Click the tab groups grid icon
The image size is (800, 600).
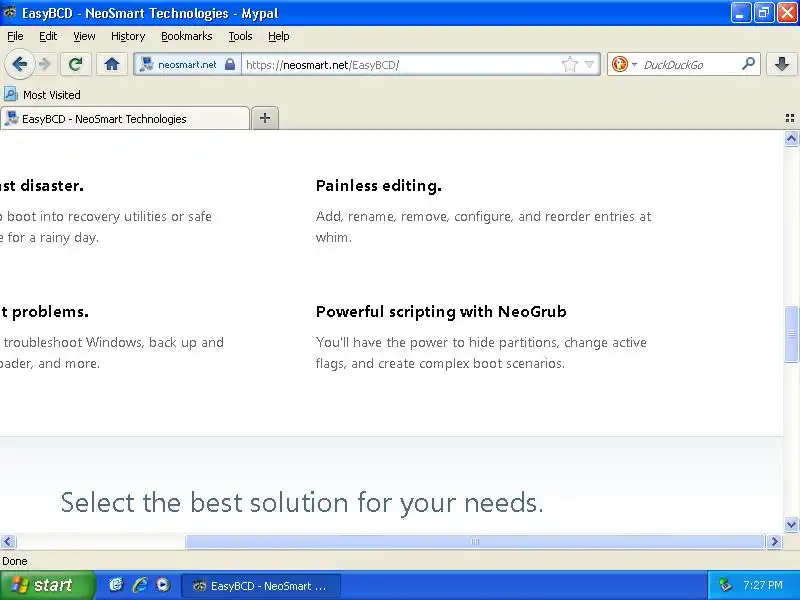pyautogui.click(x=790, y=118)
